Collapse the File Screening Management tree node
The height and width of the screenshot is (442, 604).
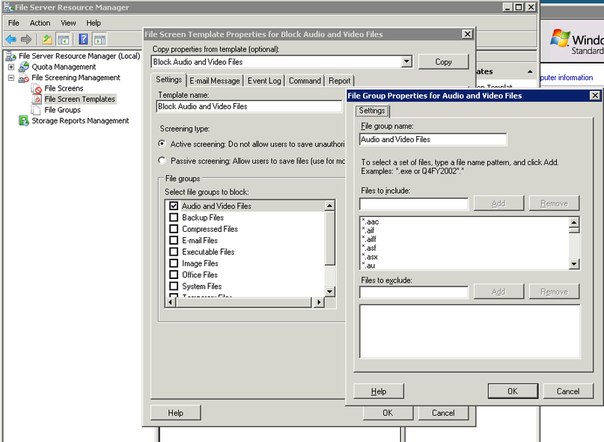[11, 78]
